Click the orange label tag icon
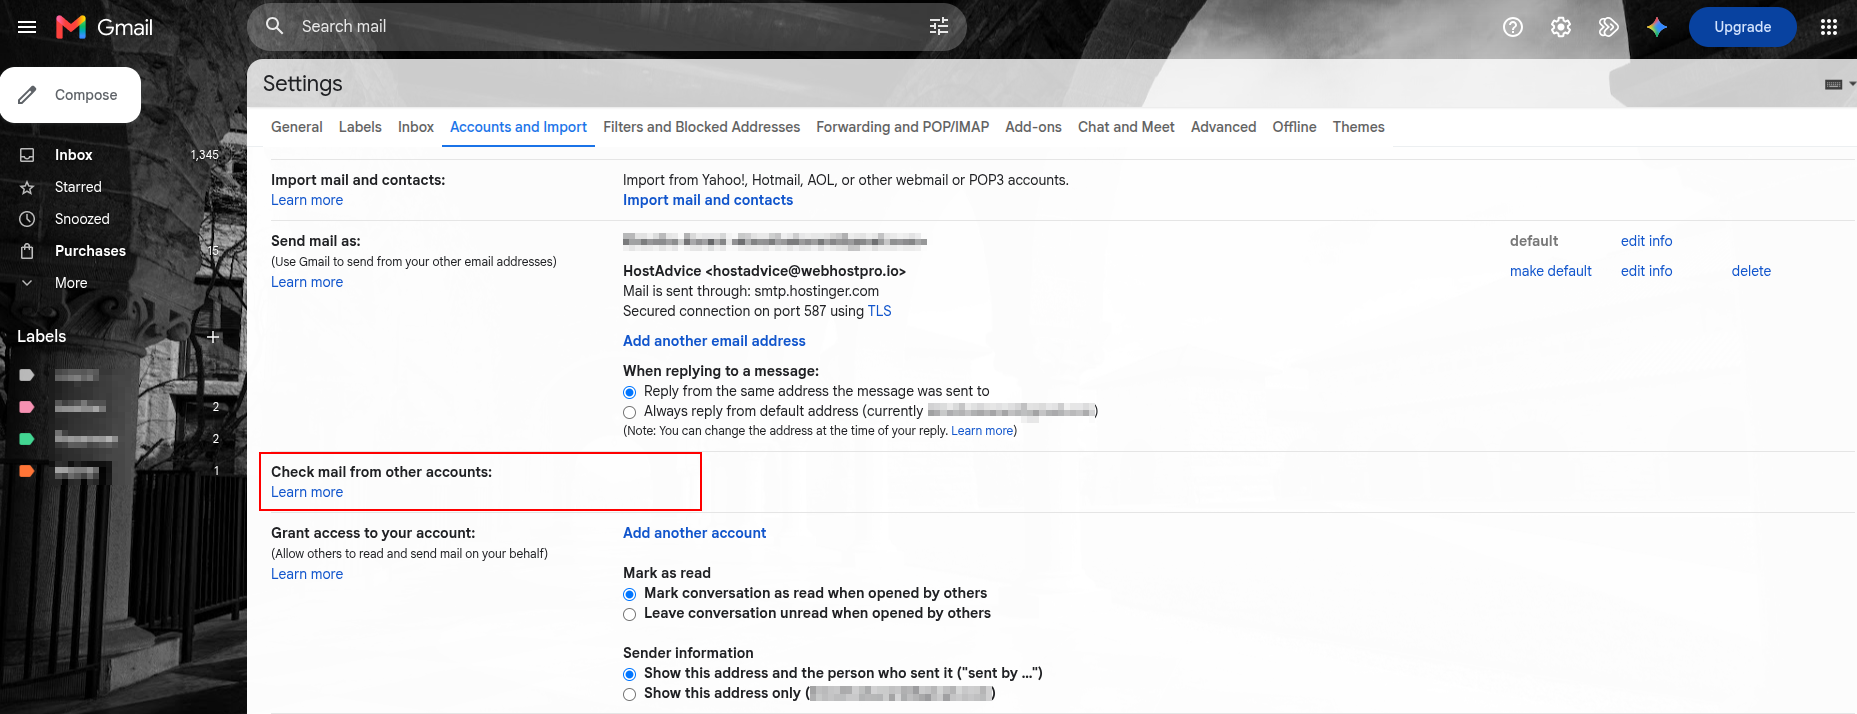Screen dimensions: 1857x714 pyautogui.click(x=27, y=471)
